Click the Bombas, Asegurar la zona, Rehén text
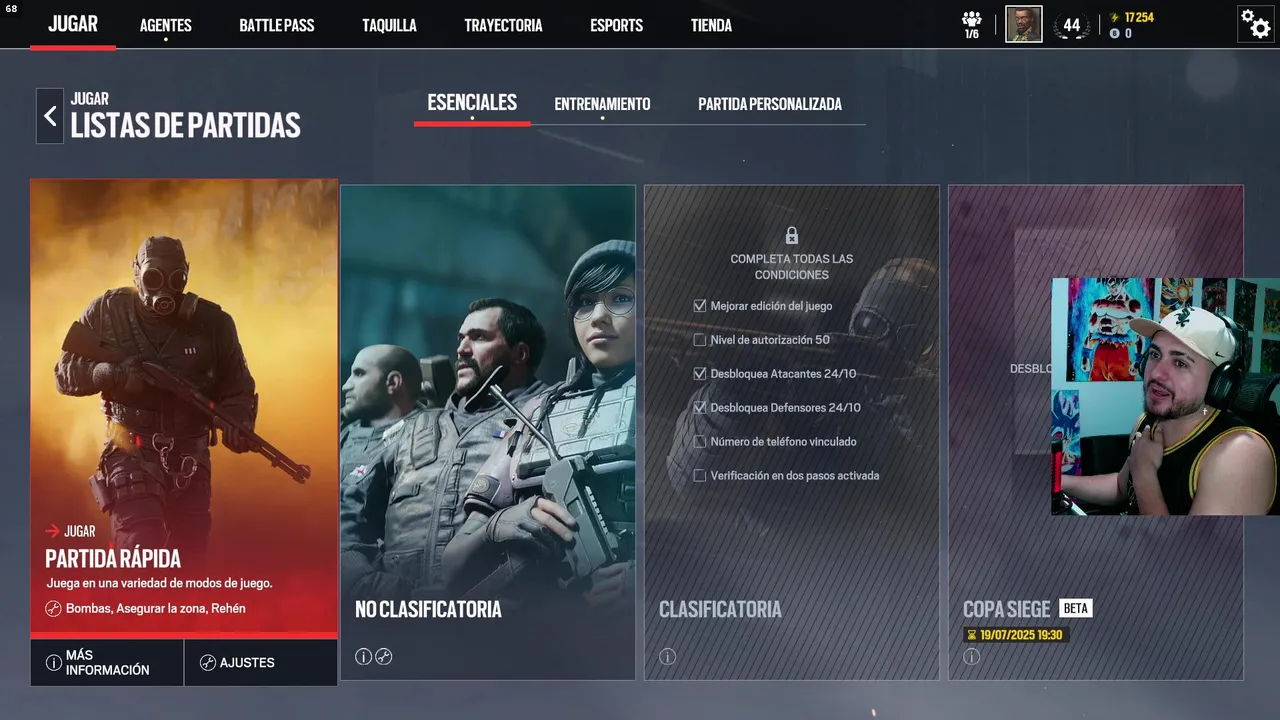This screenshot has width=1280, height=720. coord(156,608)
